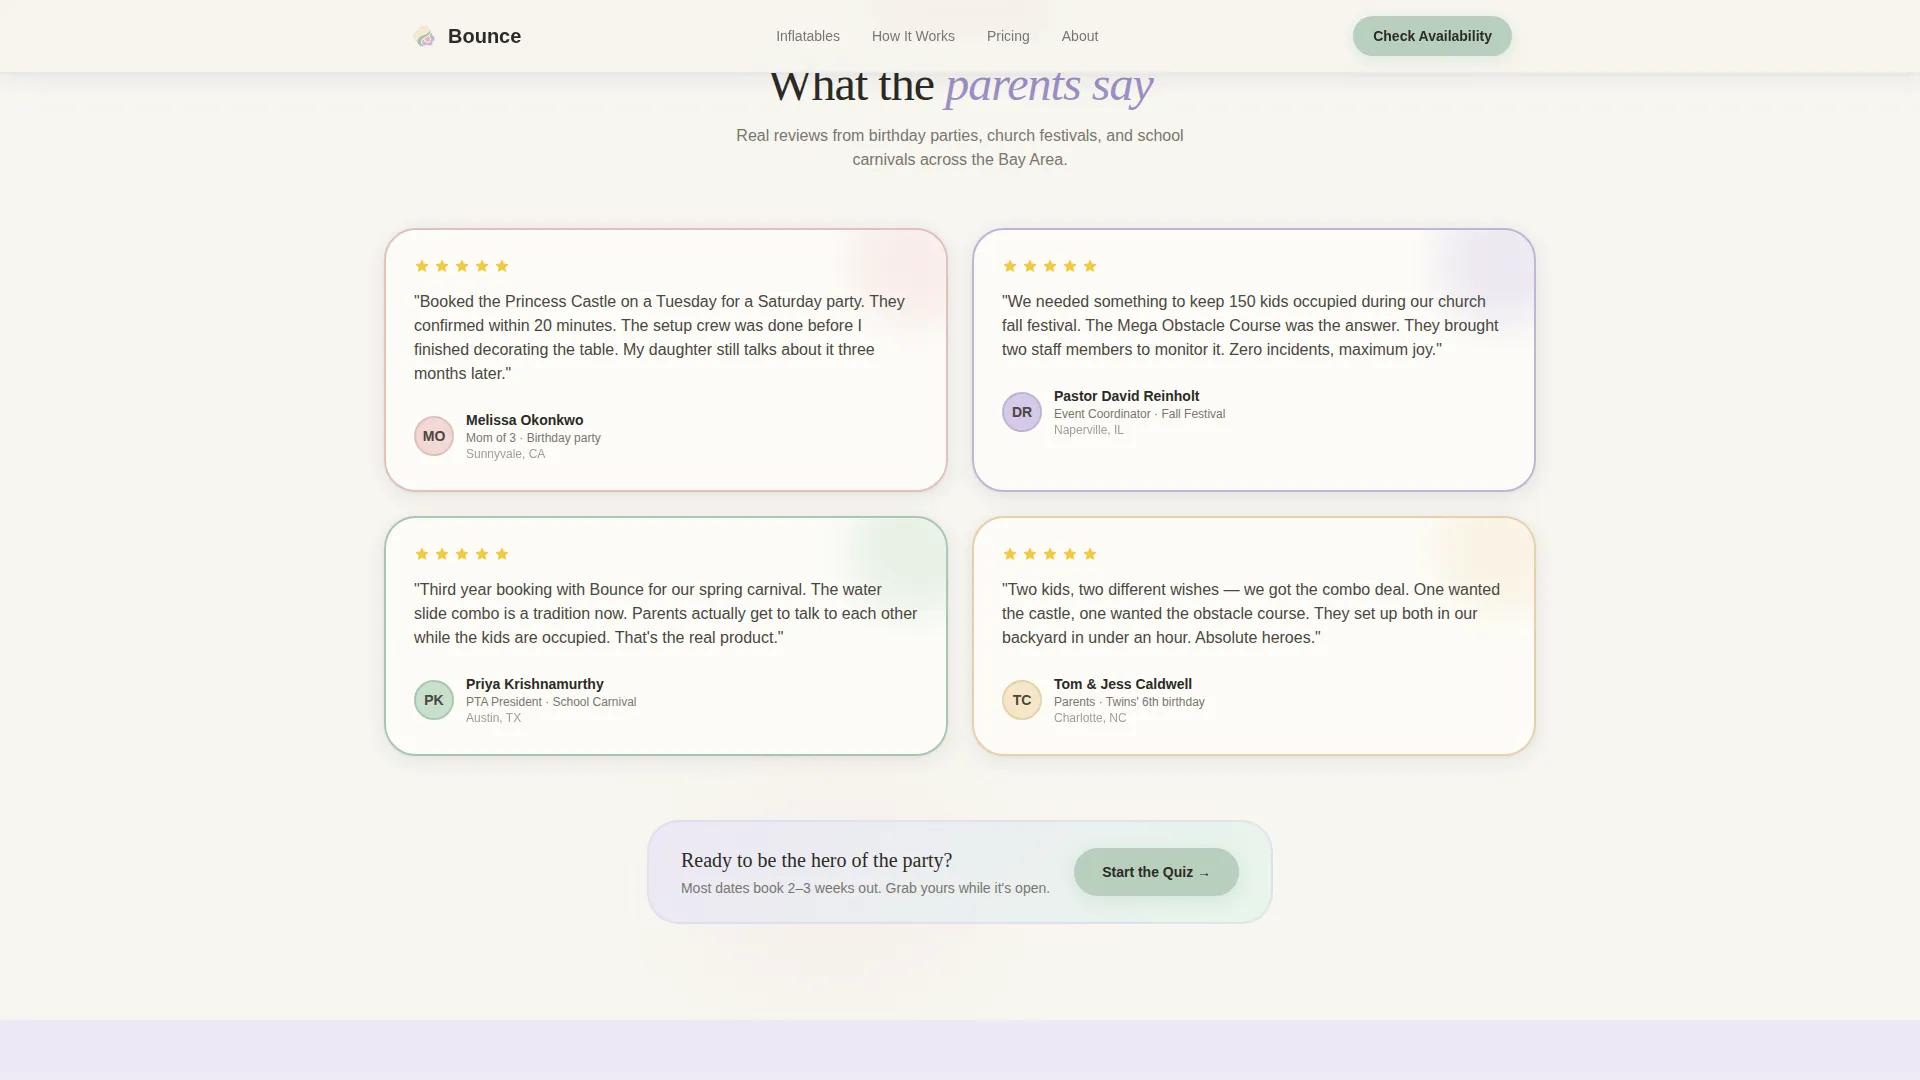Click the Princess Castle review quote

click(x=661, y=337)
